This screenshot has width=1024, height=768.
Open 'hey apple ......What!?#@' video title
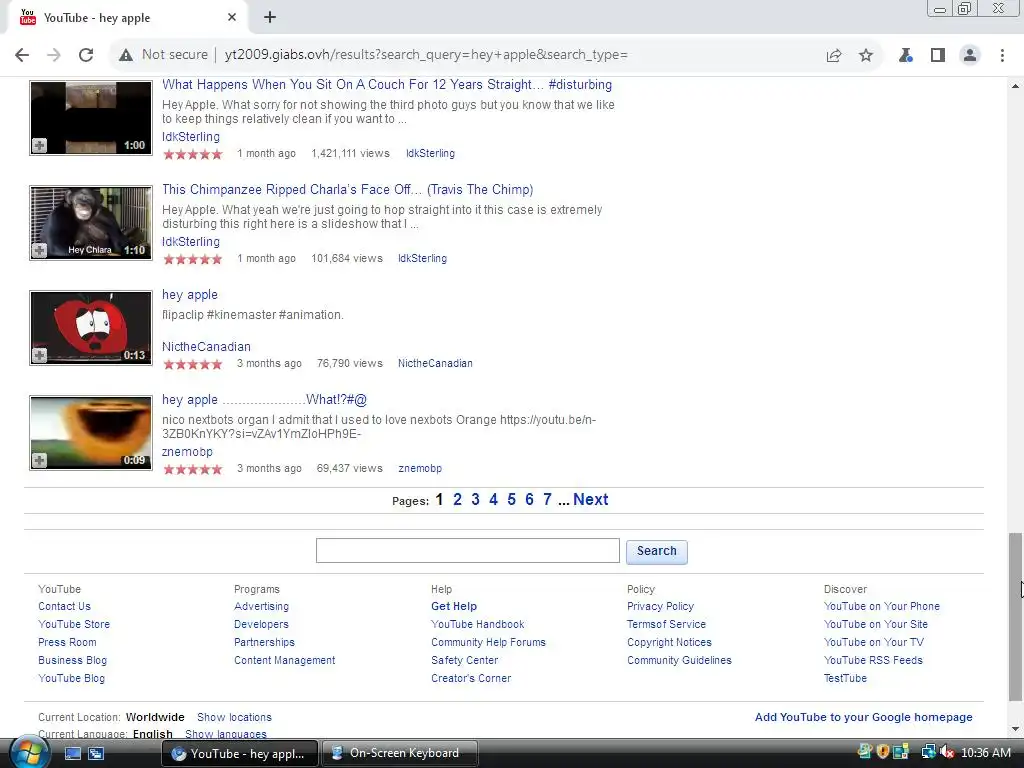pos(264,400)
